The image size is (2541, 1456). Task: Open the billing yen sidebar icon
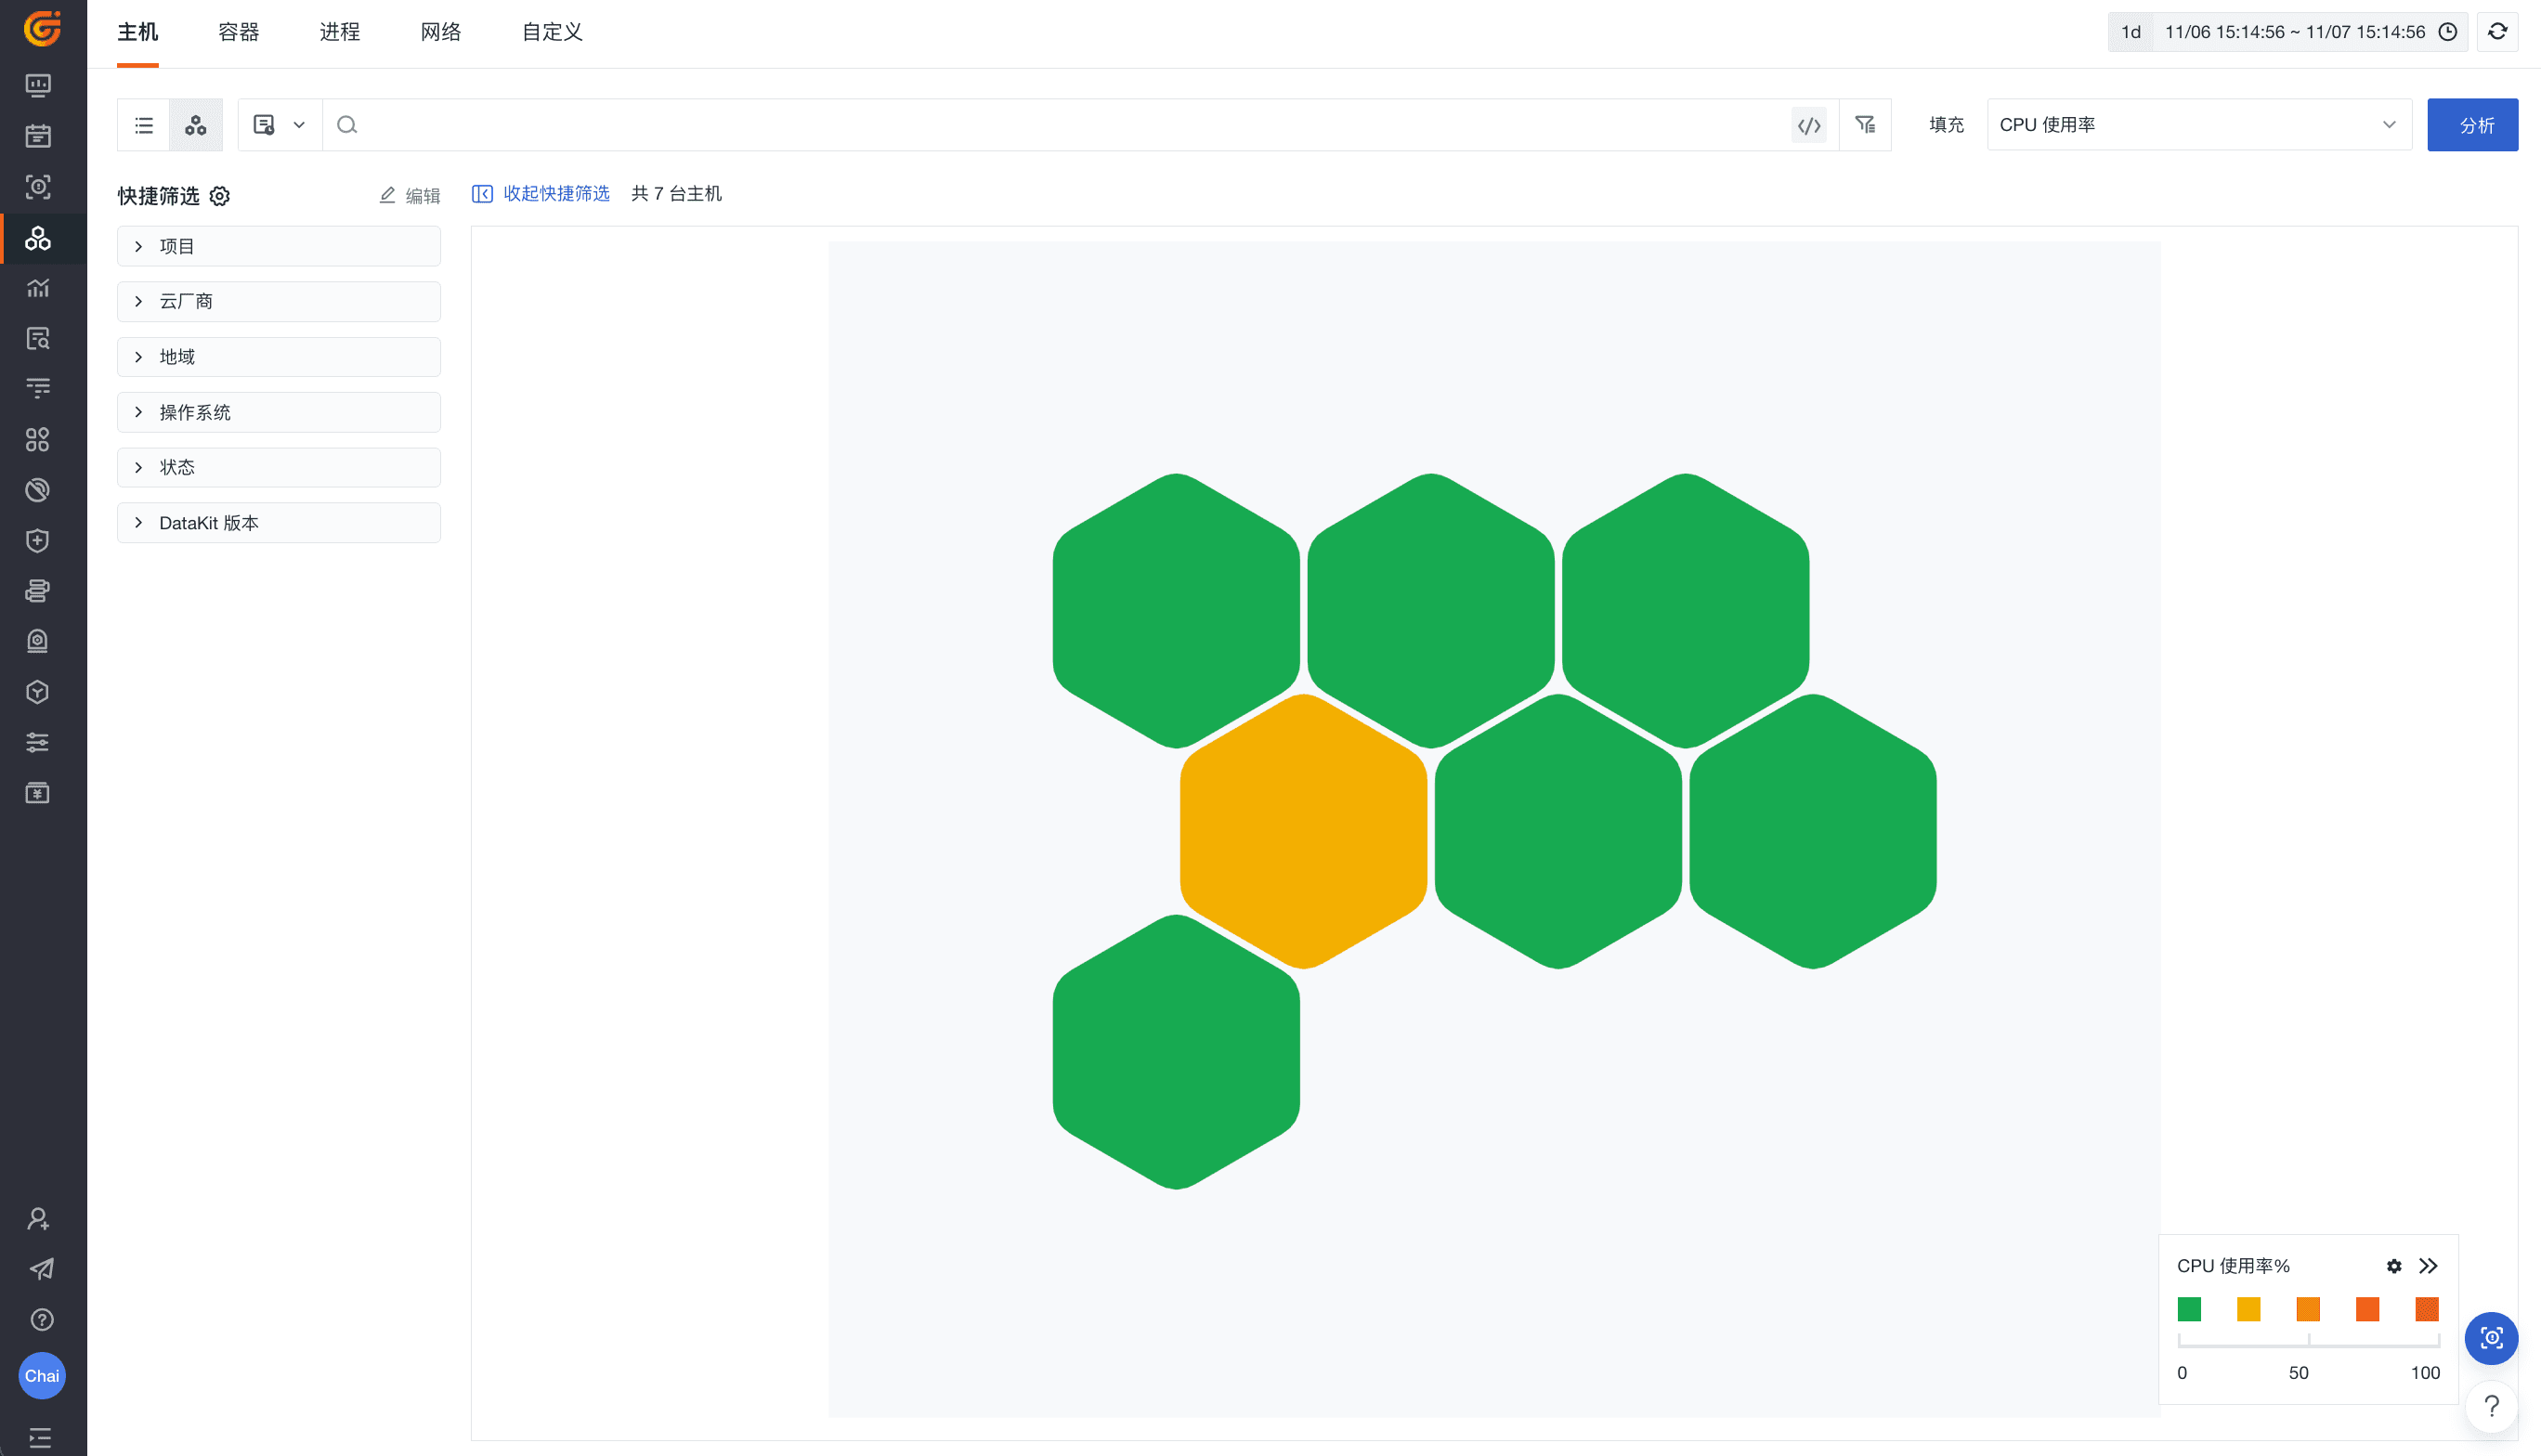(x=38, y=793)
